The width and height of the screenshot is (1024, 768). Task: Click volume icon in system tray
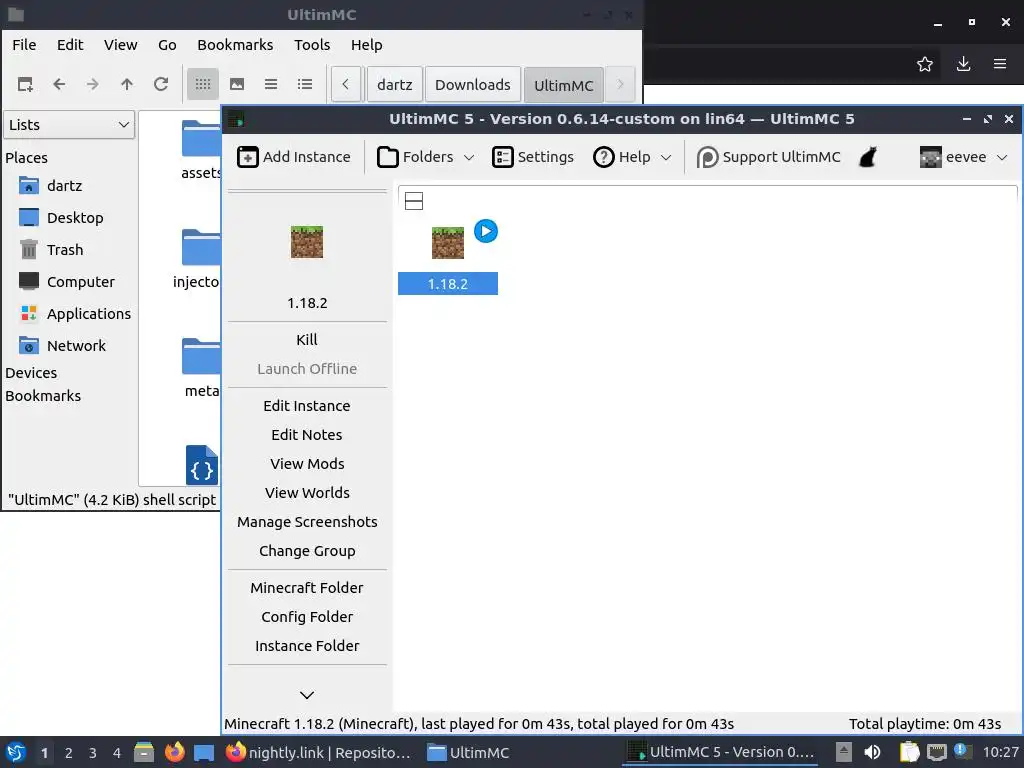coord(872,752)
